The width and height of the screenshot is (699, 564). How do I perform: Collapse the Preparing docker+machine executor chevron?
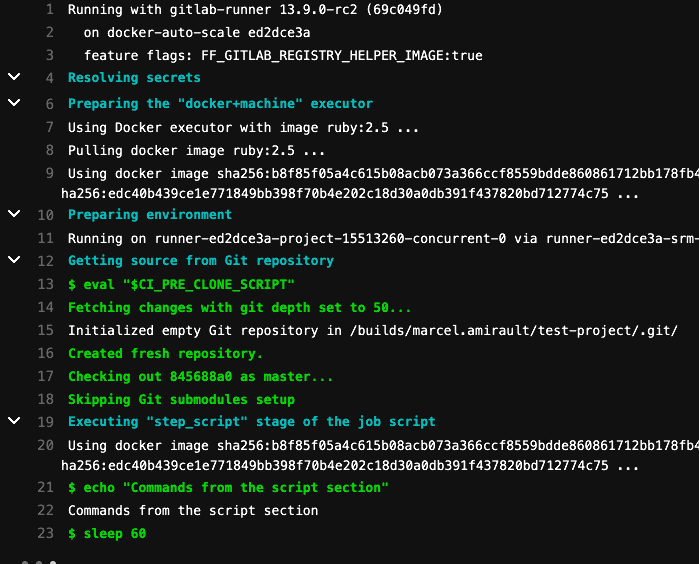point(14,103)
